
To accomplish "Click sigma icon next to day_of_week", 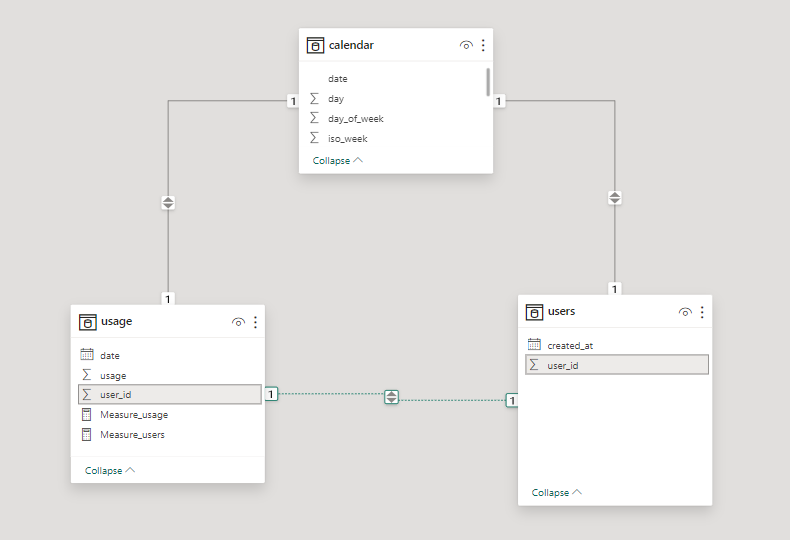I will coord(314,118).
